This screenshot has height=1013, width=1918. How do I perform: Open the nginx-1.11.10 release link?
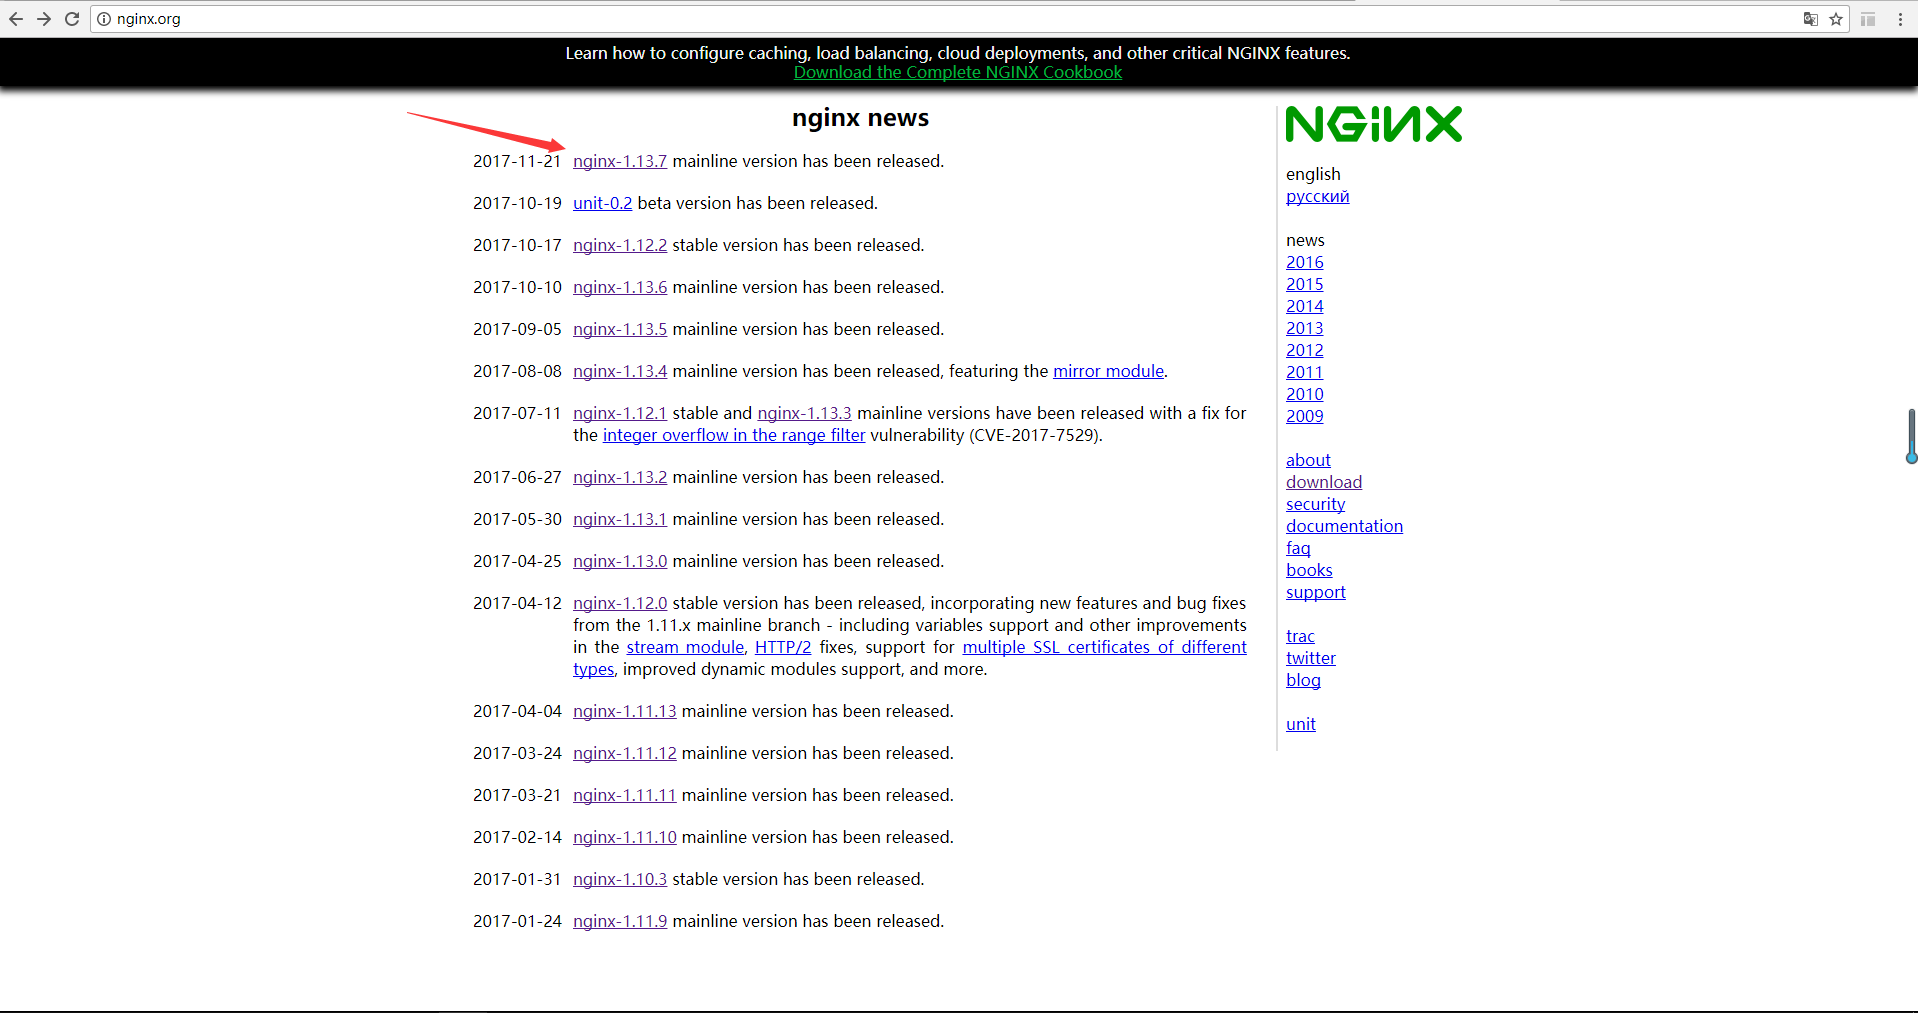point(625,837)
